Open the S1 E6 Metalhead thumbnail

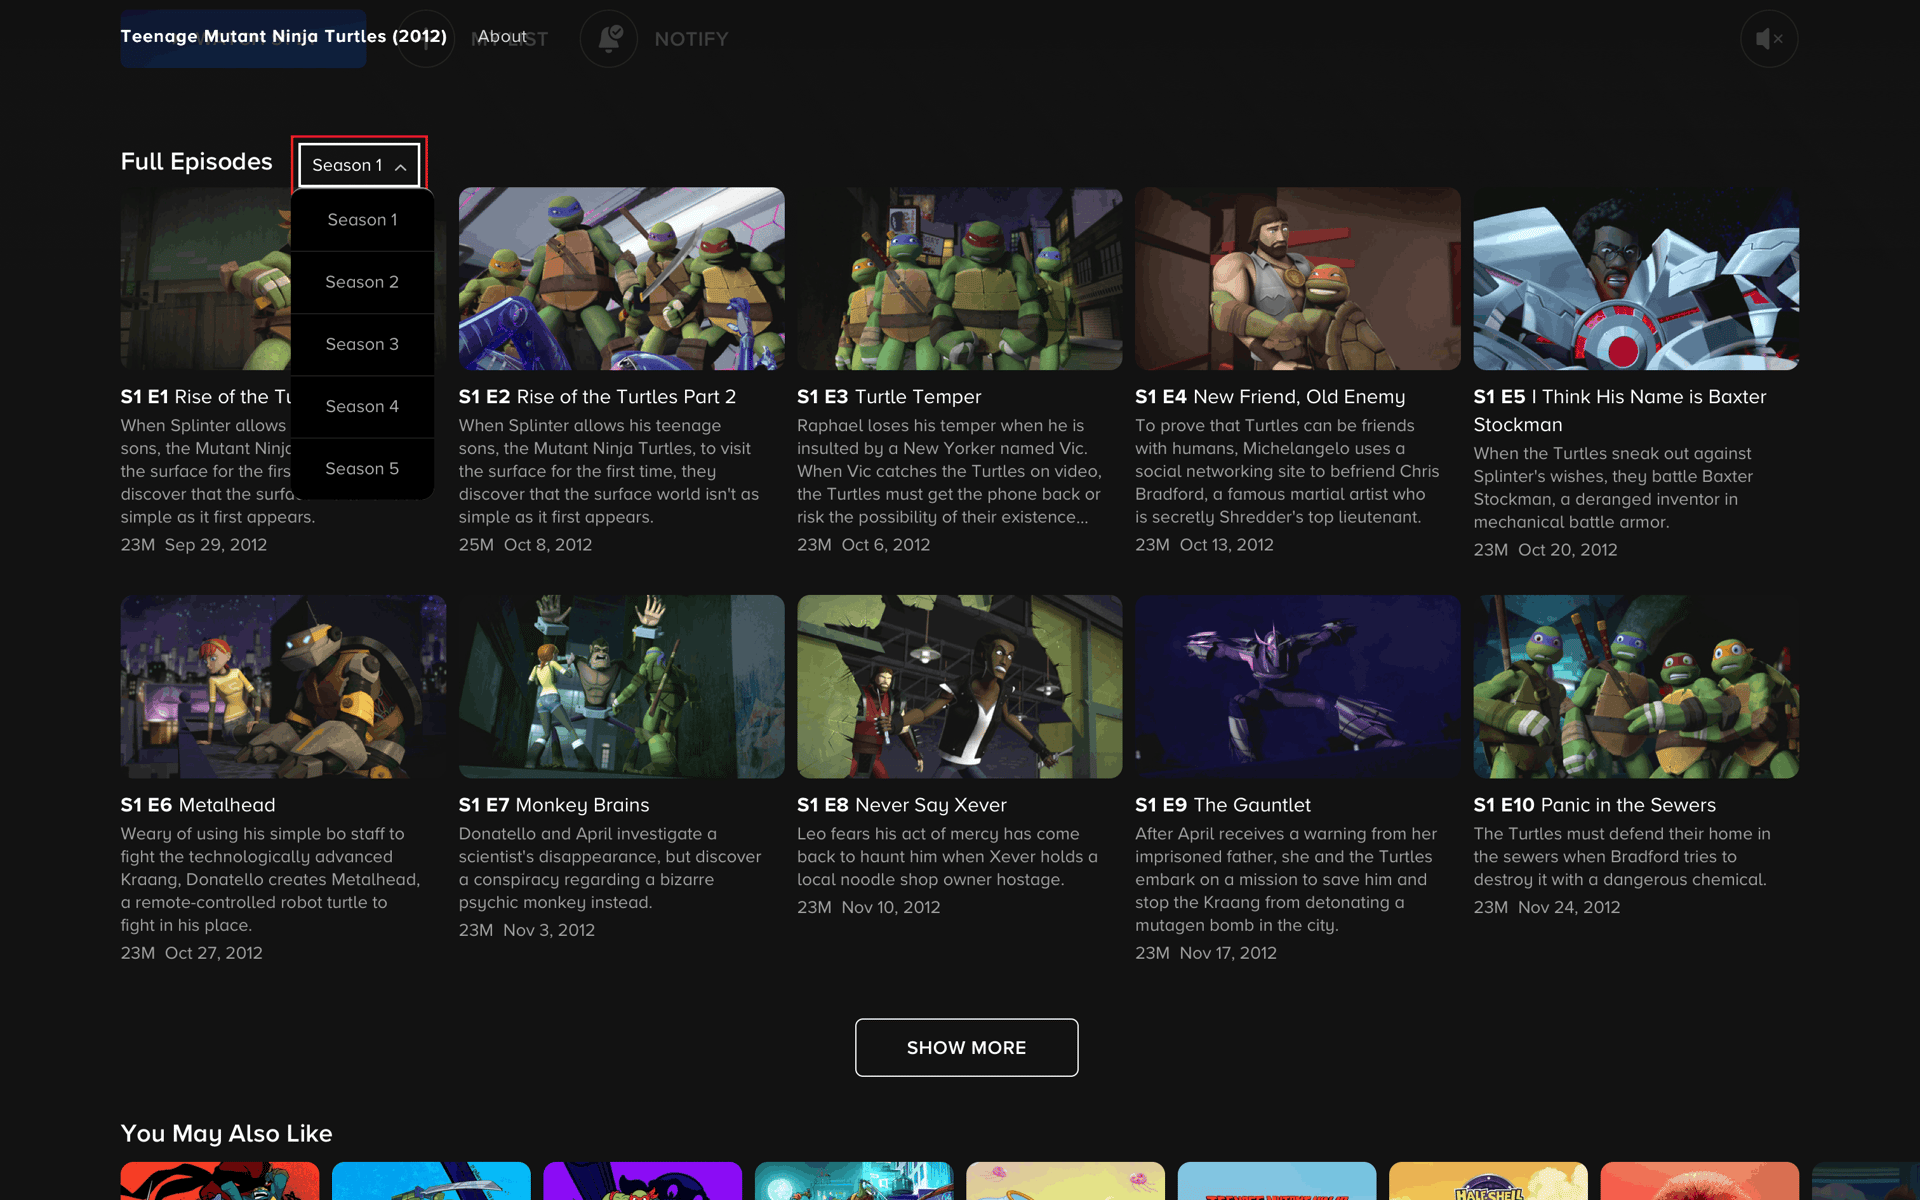click(x=283, y=686)
